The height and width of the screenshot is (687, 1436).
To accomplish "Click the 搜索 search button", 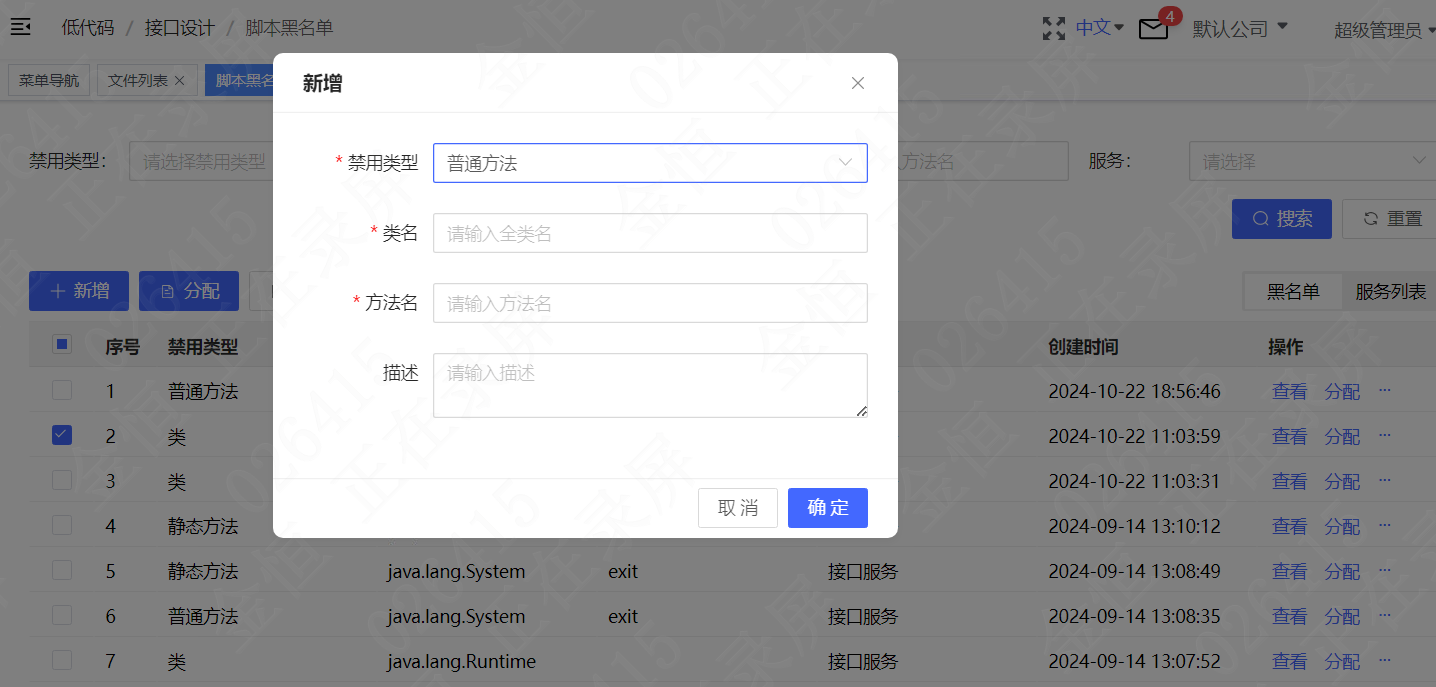I will click(1282, 218).
